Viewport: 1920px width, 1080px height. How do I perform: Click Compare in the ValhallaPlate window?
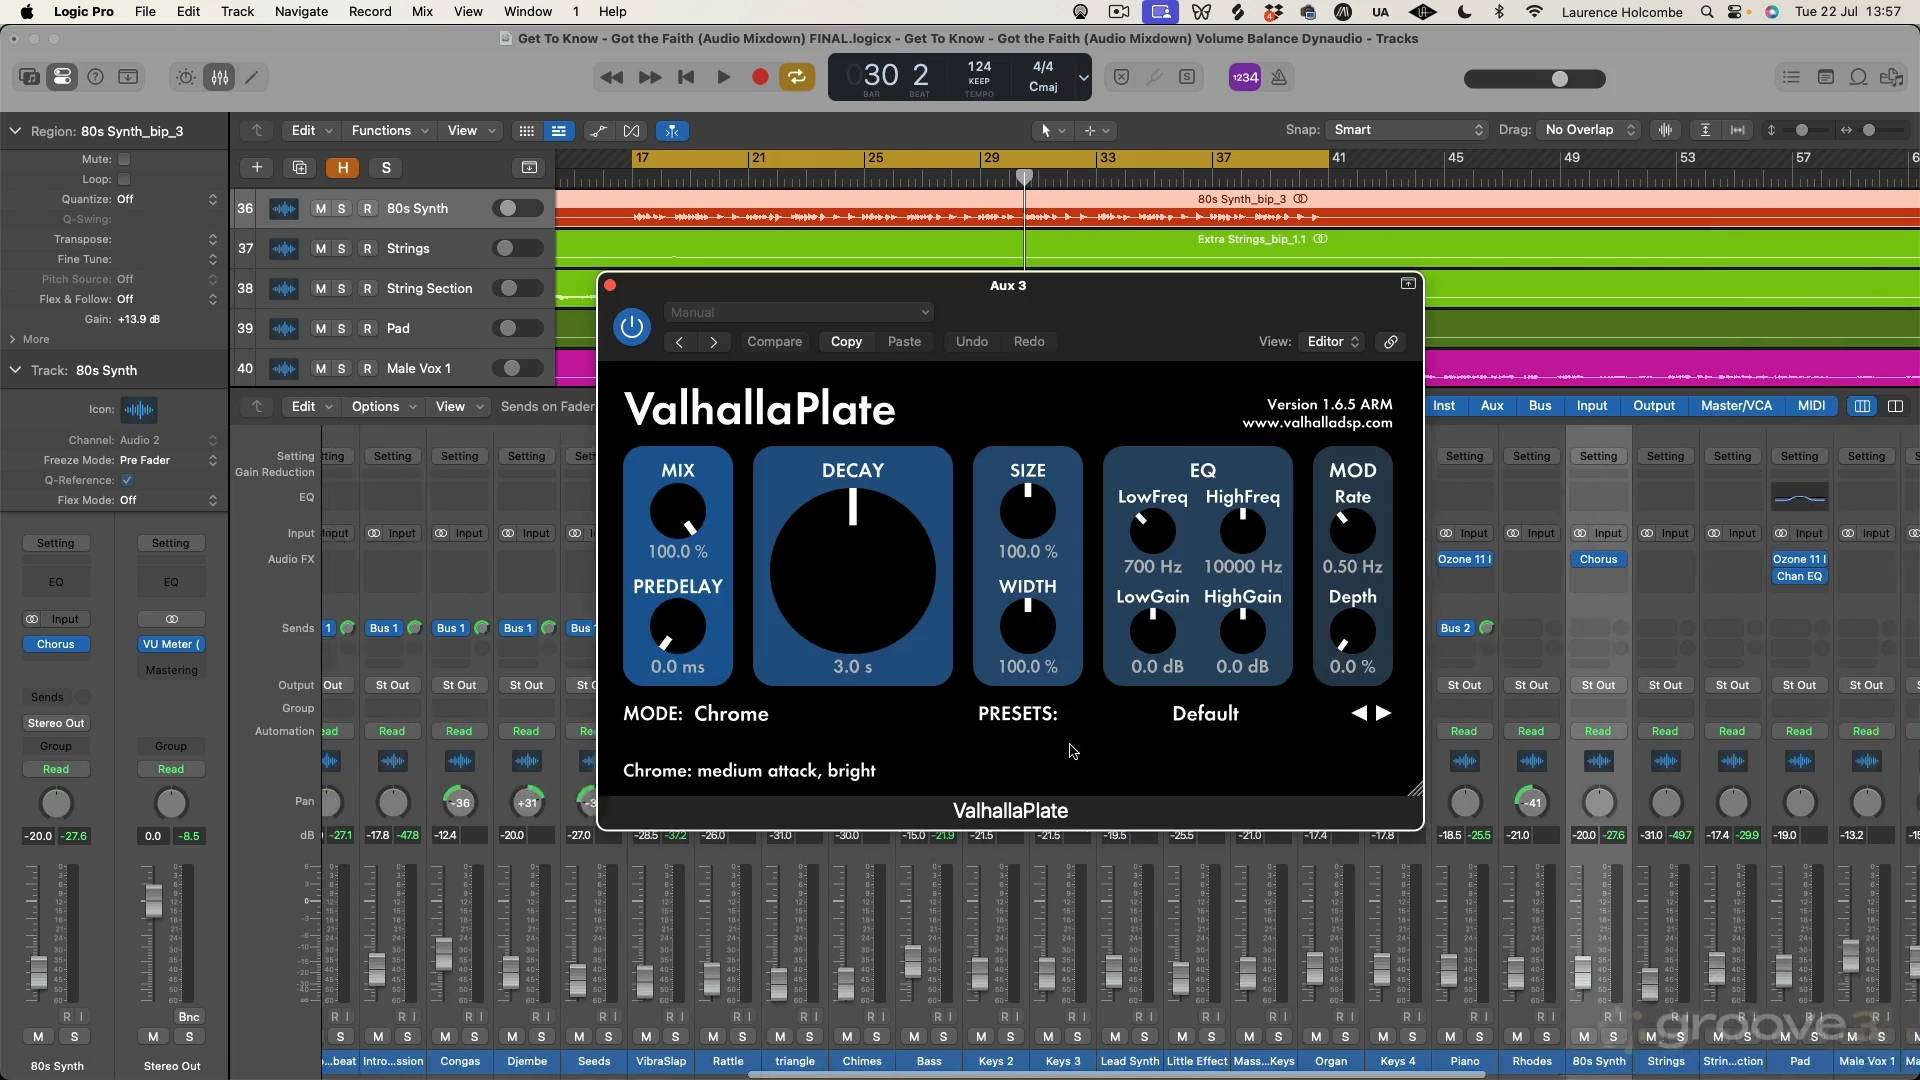(x=775, y=341)
